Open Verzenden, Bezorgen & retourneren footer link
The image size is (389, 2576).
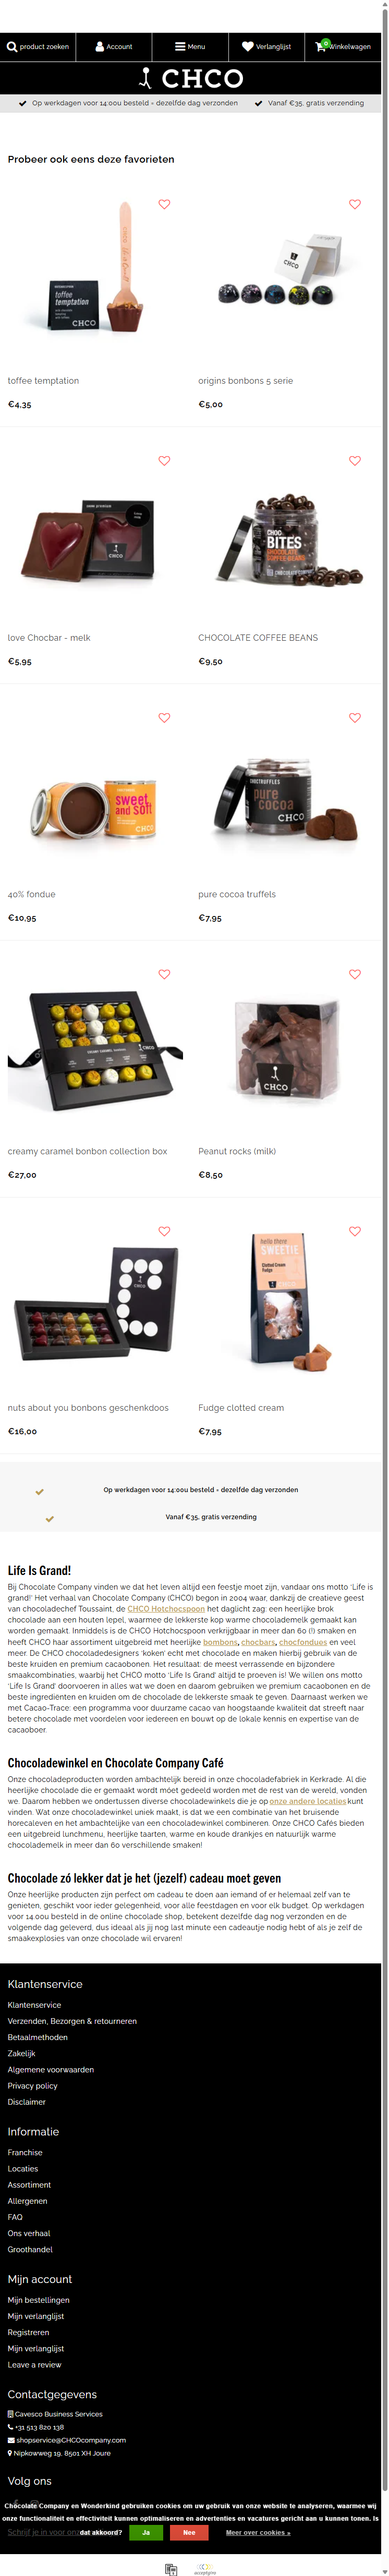(x=72, y=2021)
